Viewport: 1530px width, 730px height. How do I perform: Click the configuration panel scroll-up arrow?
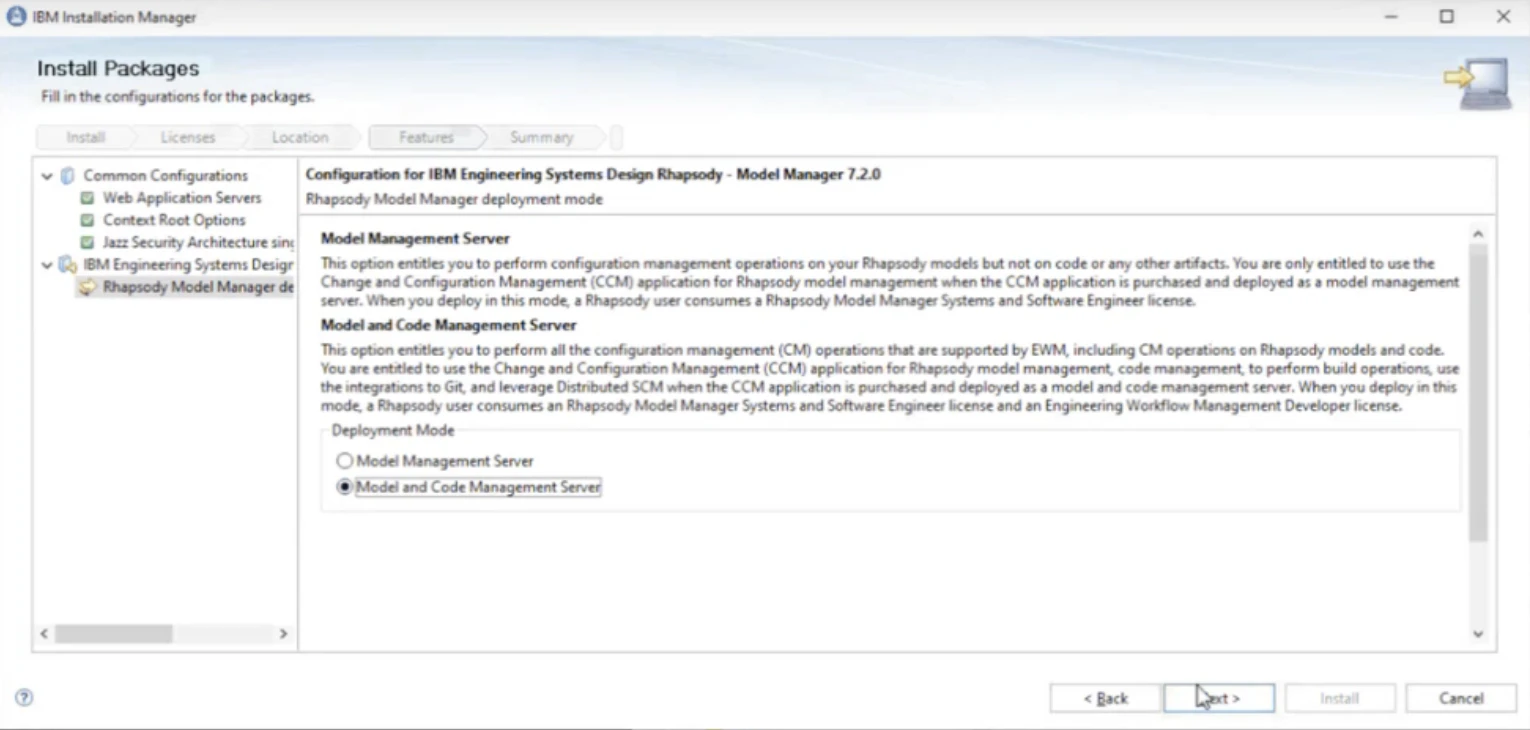coord(1478,233)
